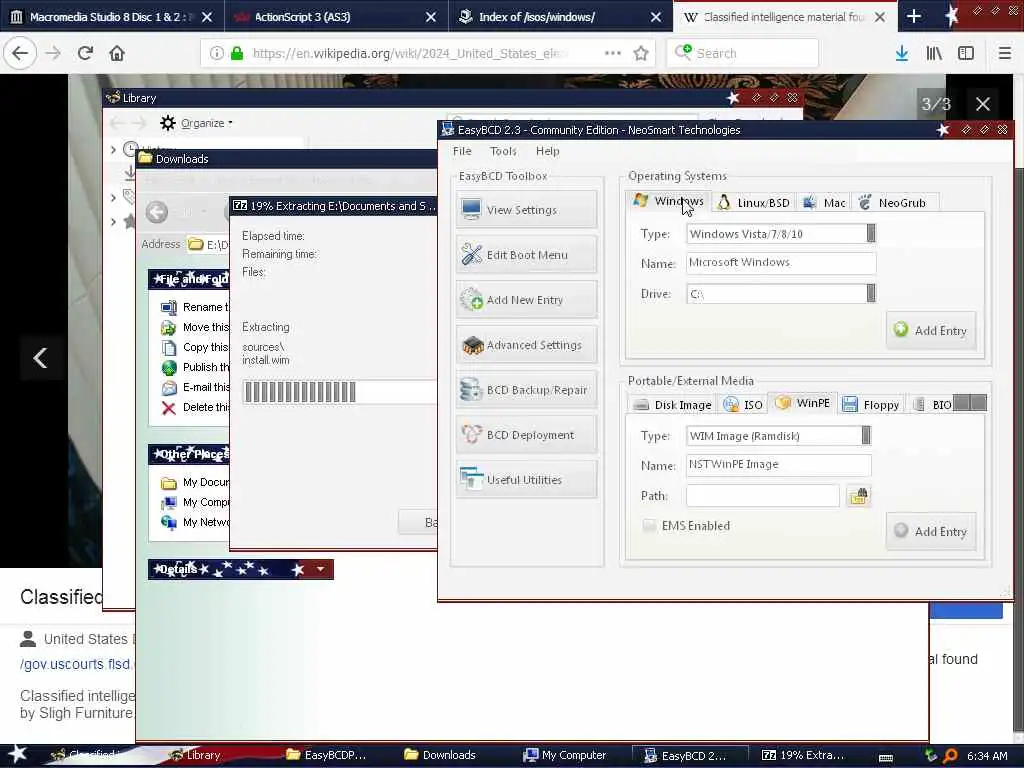Open BCD Backup/Repair section
This screenshot has height=768, width=1024.
pyautogui.click(x=526, y=390)
